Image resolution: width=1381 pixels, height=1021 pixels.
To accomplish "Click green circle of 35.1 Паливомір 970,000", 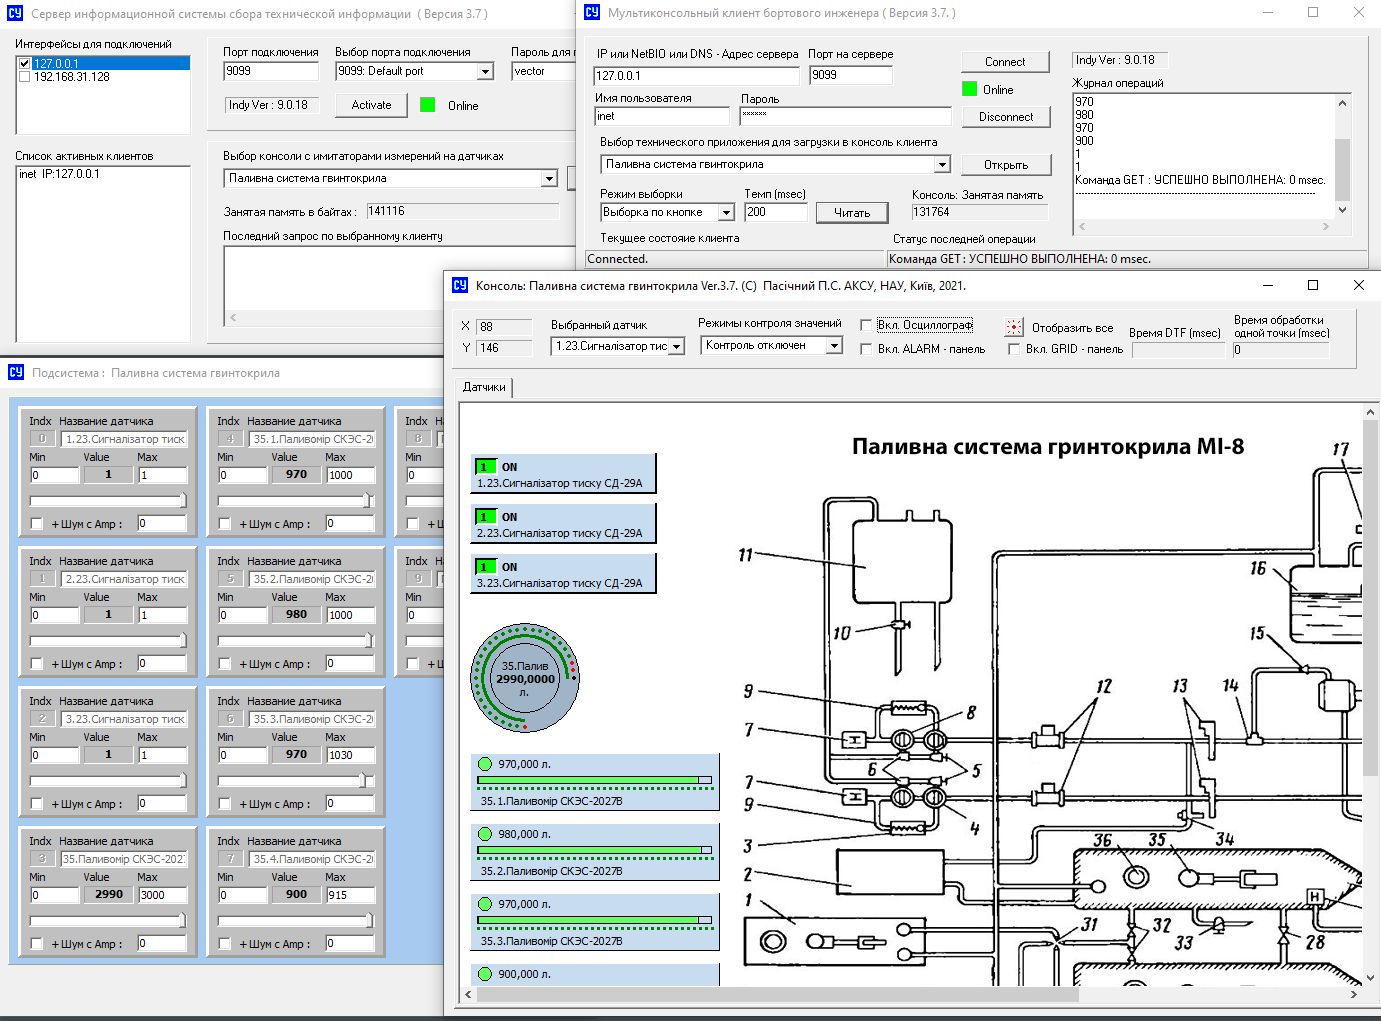I will (485, 764).
